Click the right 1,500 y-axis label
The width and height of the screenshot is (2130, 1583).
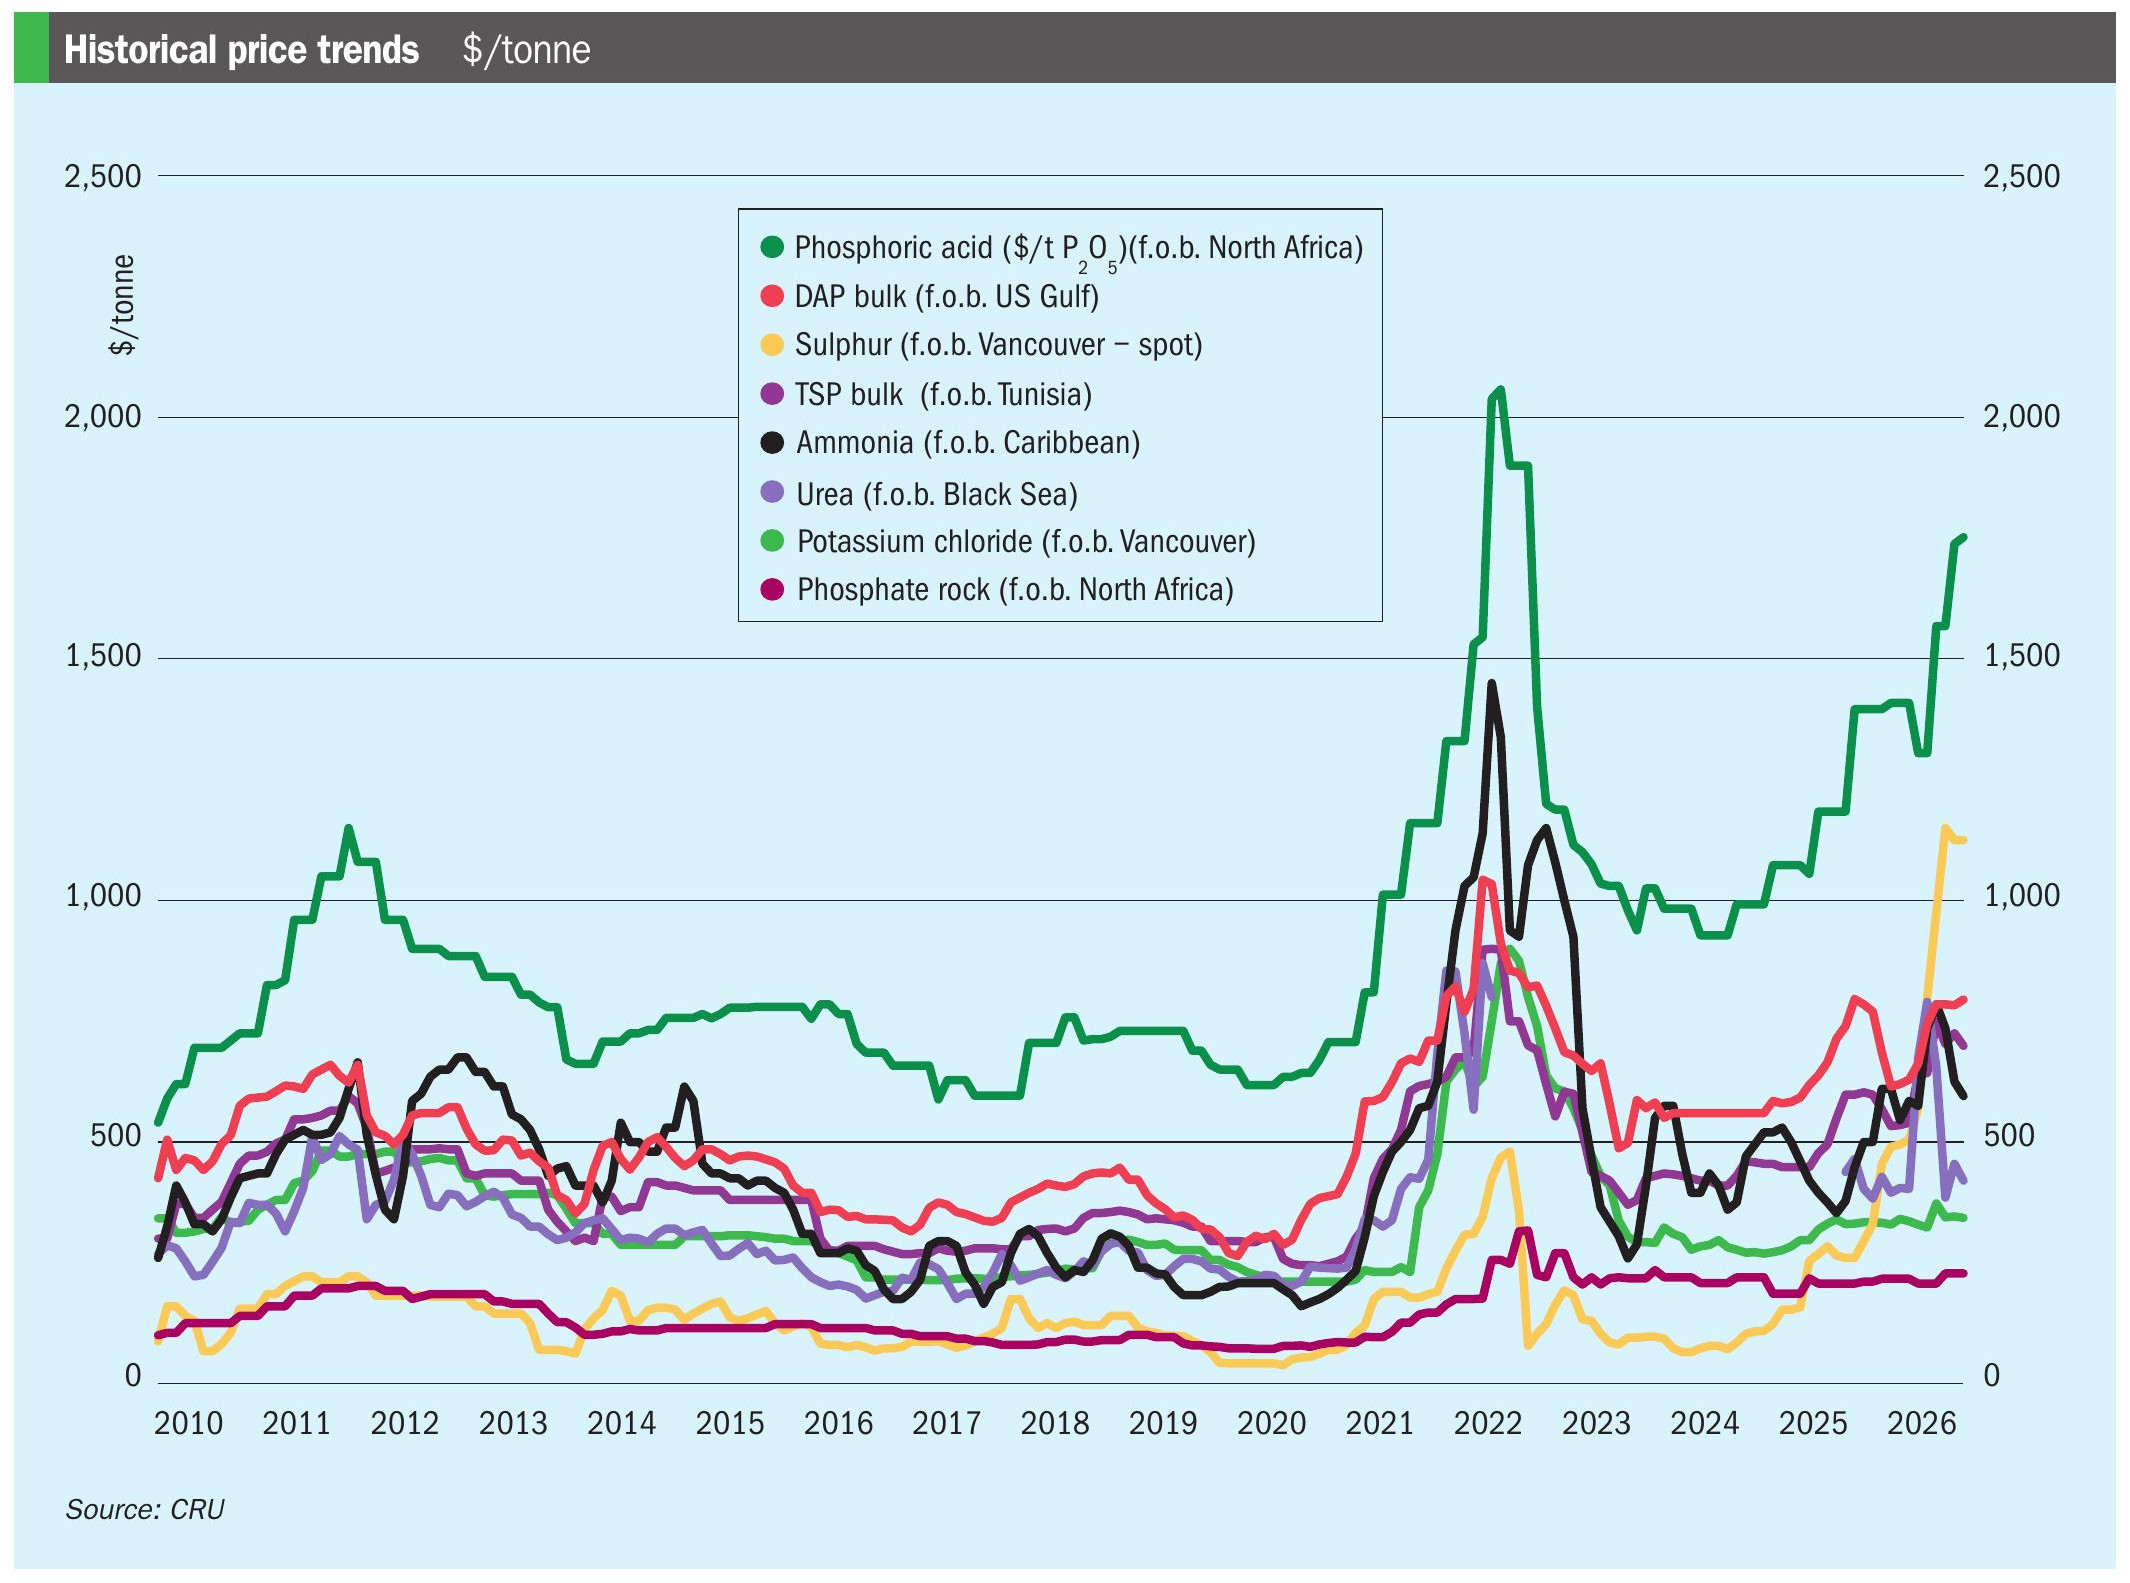(2021, 656)
